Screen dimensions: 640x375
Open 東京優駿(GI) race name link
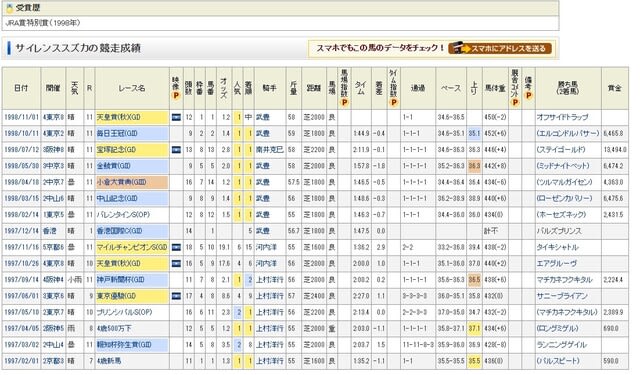pos(116,296)
